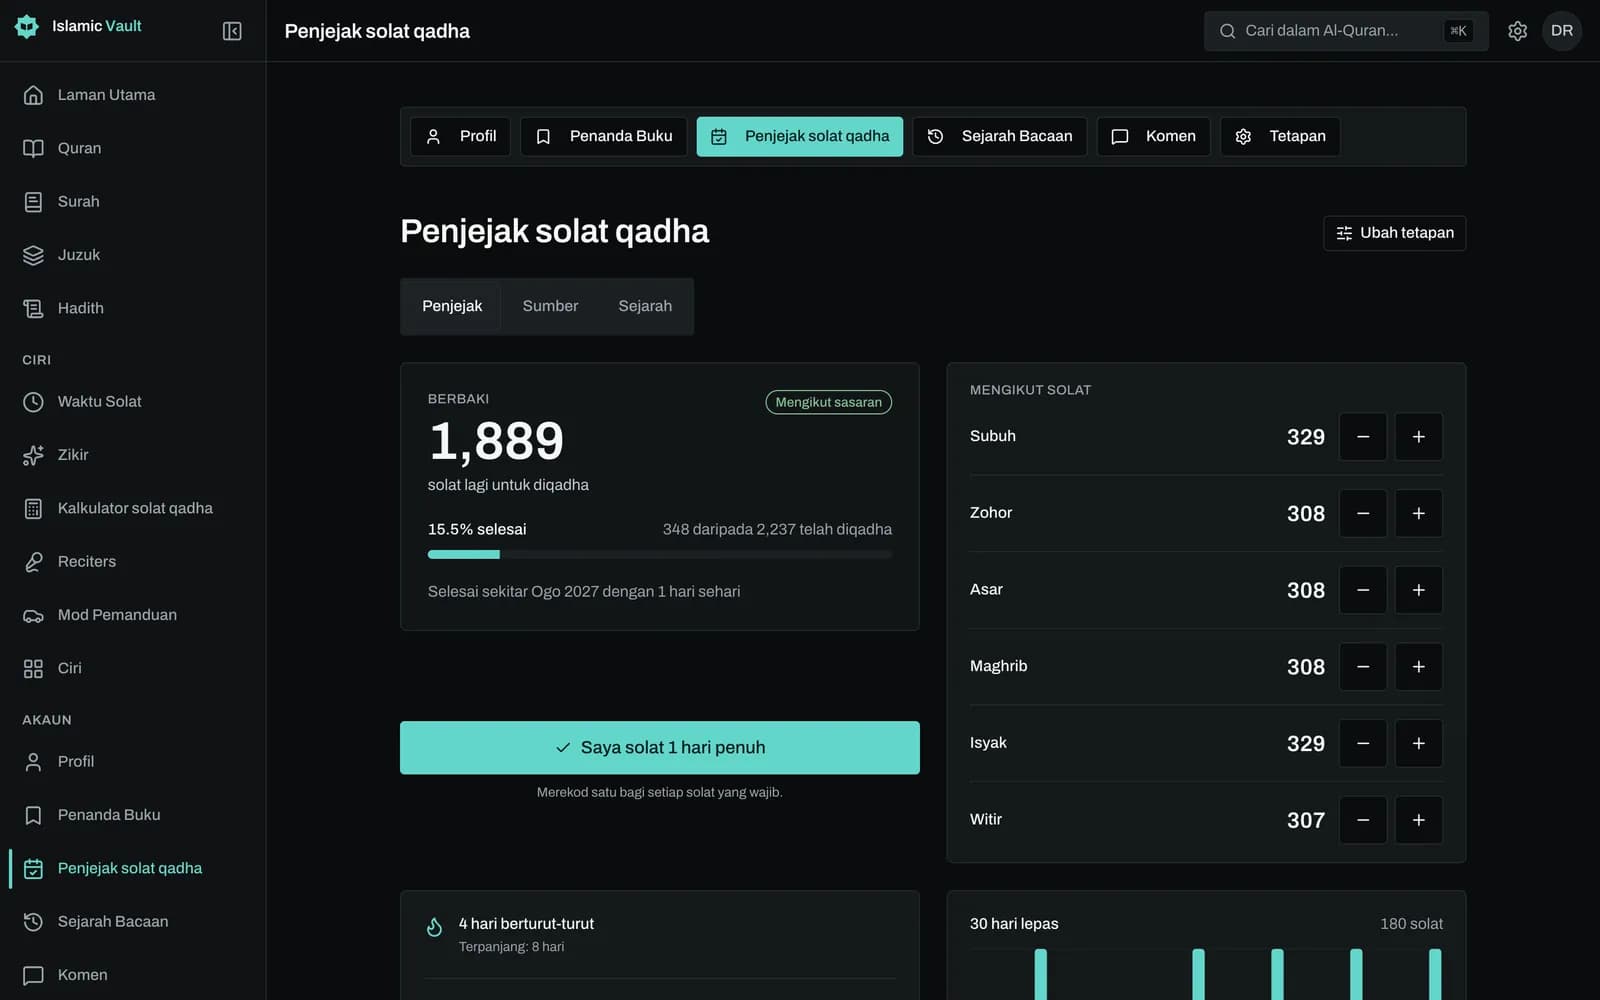Click the sidebar Sejarah Bacaan history icon

(33, 922)
